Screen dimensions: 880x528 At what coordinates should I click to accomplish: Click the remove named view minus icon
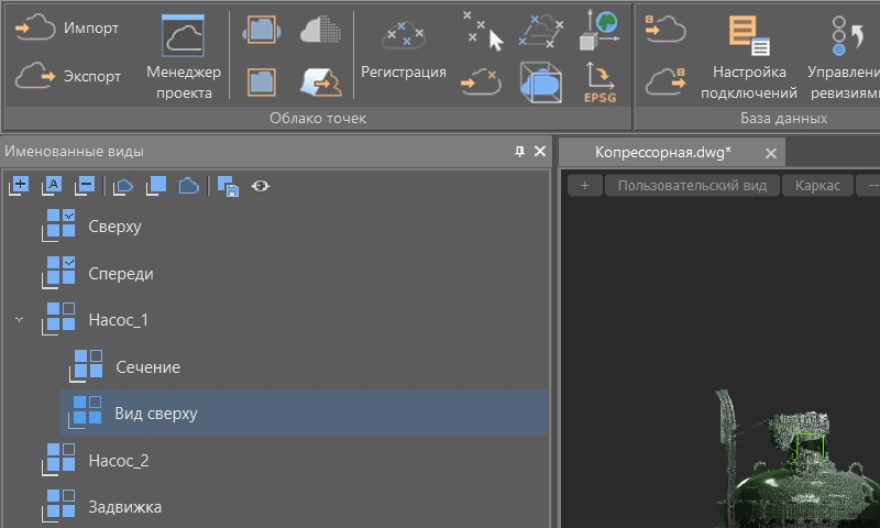pyautogui.click(x=86, y=185)
